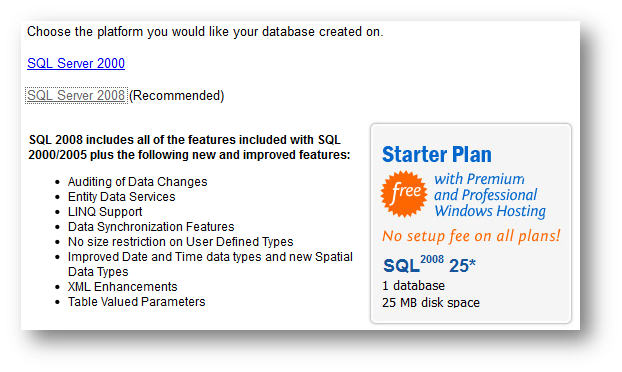Viewport: 622px width, 372px height.
Task: Click the 'Choose the platform' instruction text
Action: coord(205,32)
